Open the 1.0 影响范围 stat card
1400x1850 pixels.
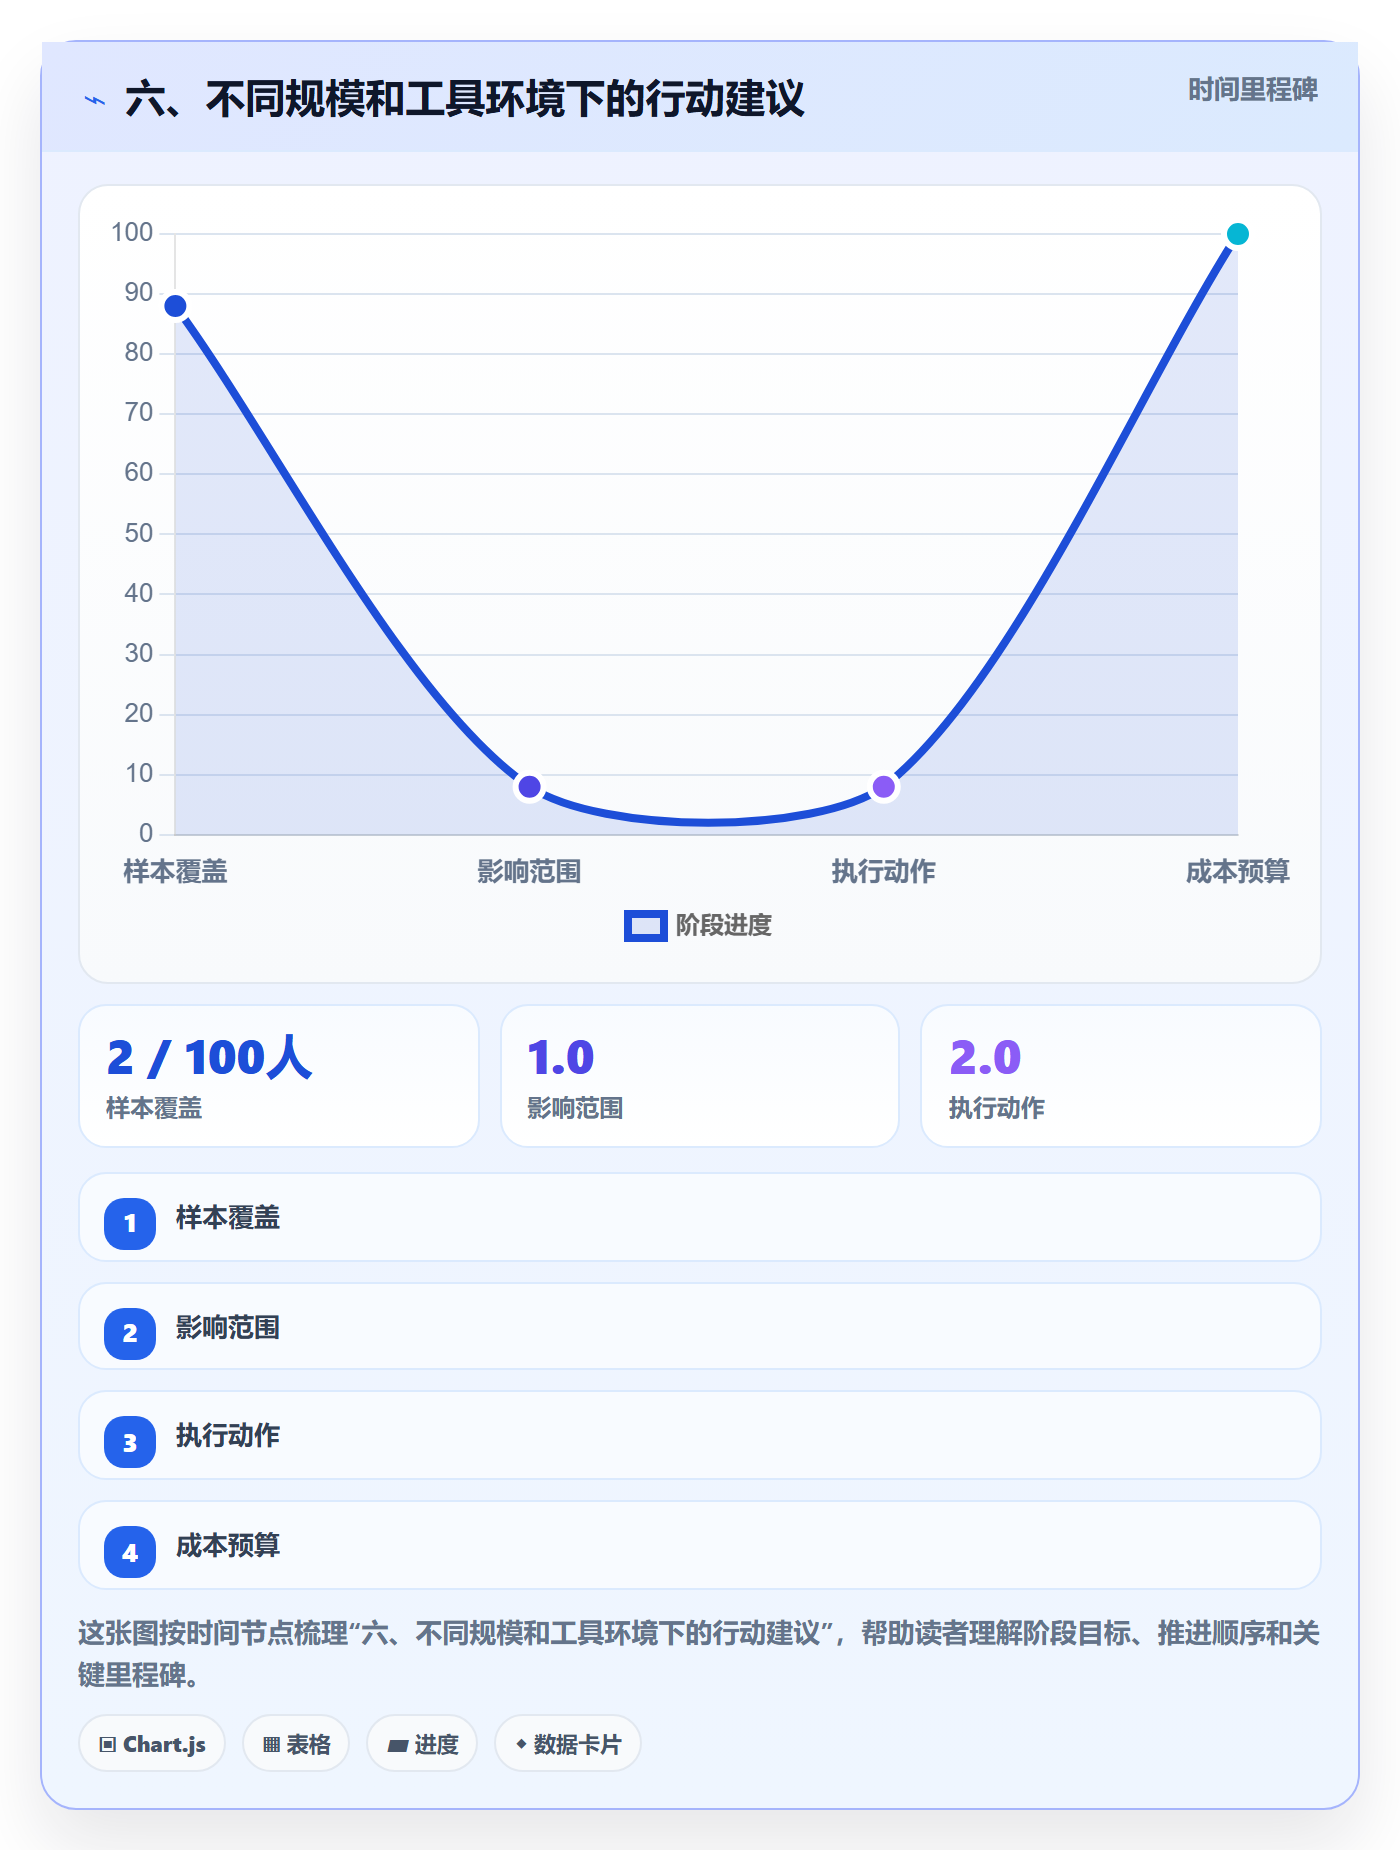tap(700, 1076)
